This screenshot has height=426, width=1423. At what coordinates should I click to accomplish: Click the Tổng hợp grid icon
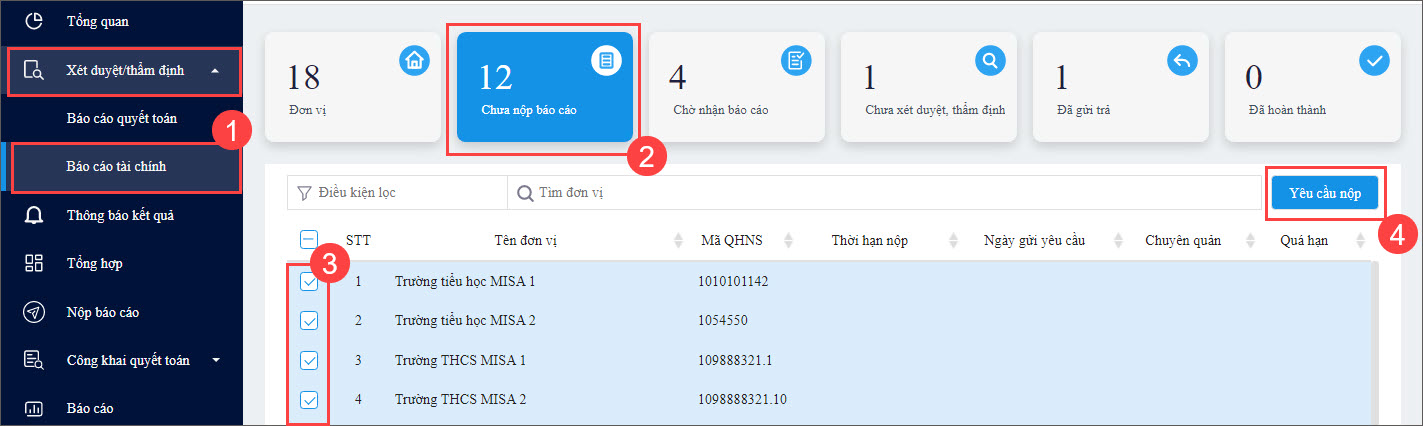pyautogui.click(x=34, y=263)
